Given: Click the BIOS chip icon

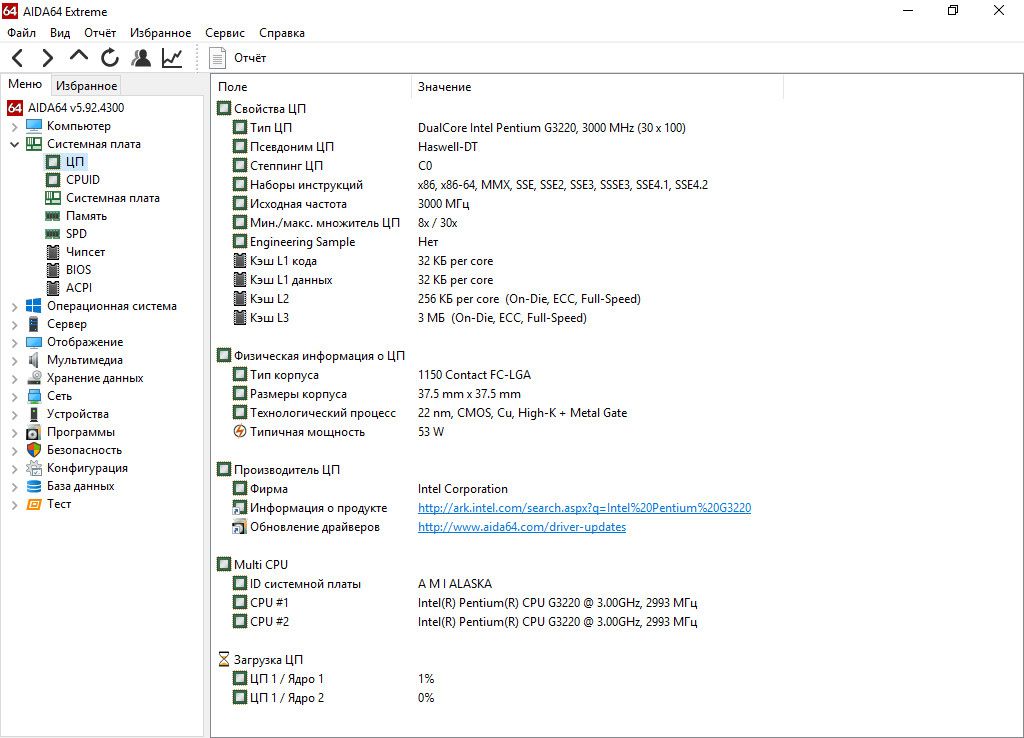Looking at the screenshot, I should (53, 270).
